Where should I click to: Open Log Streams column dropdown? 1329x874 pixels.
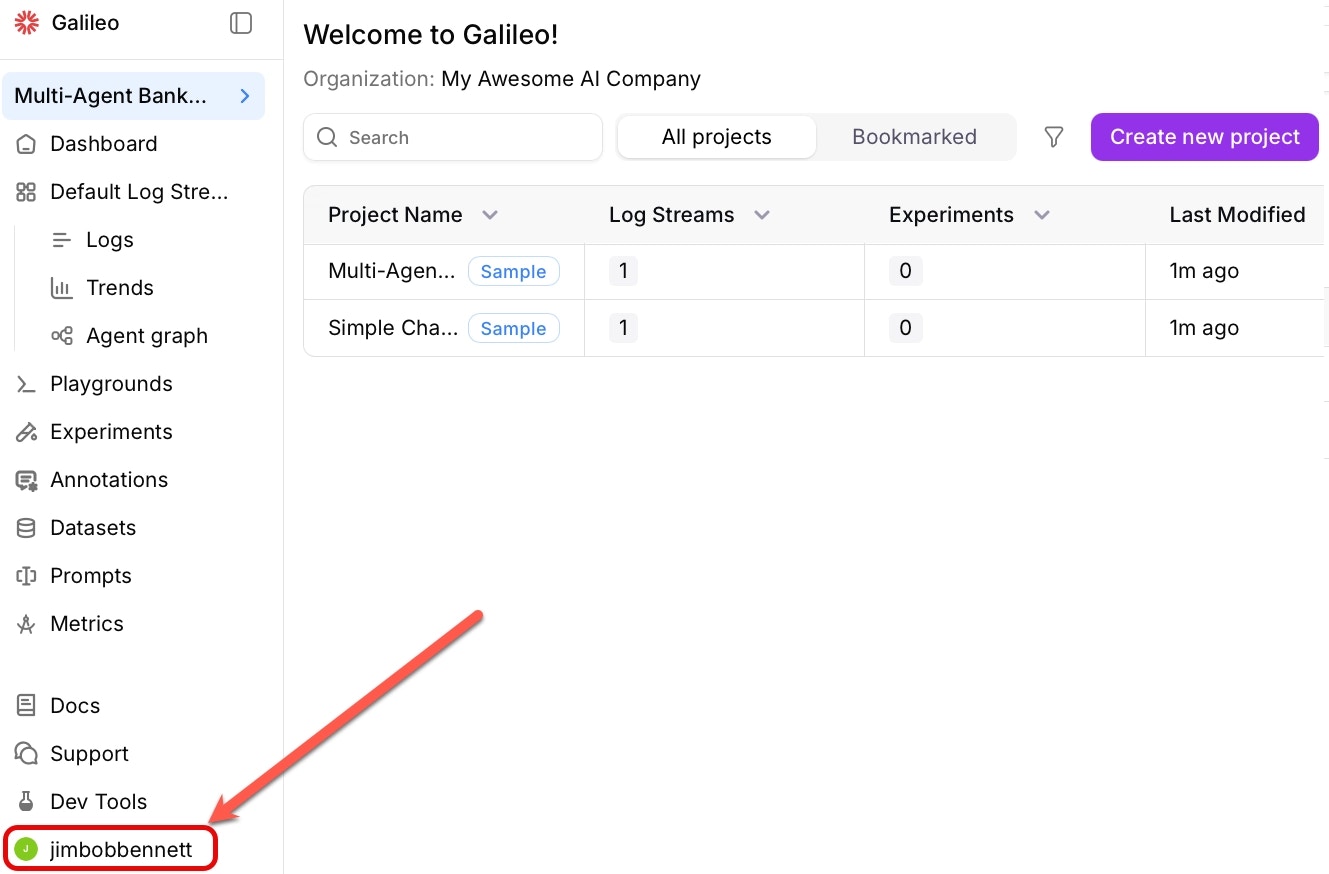click(x=762, y=215)
